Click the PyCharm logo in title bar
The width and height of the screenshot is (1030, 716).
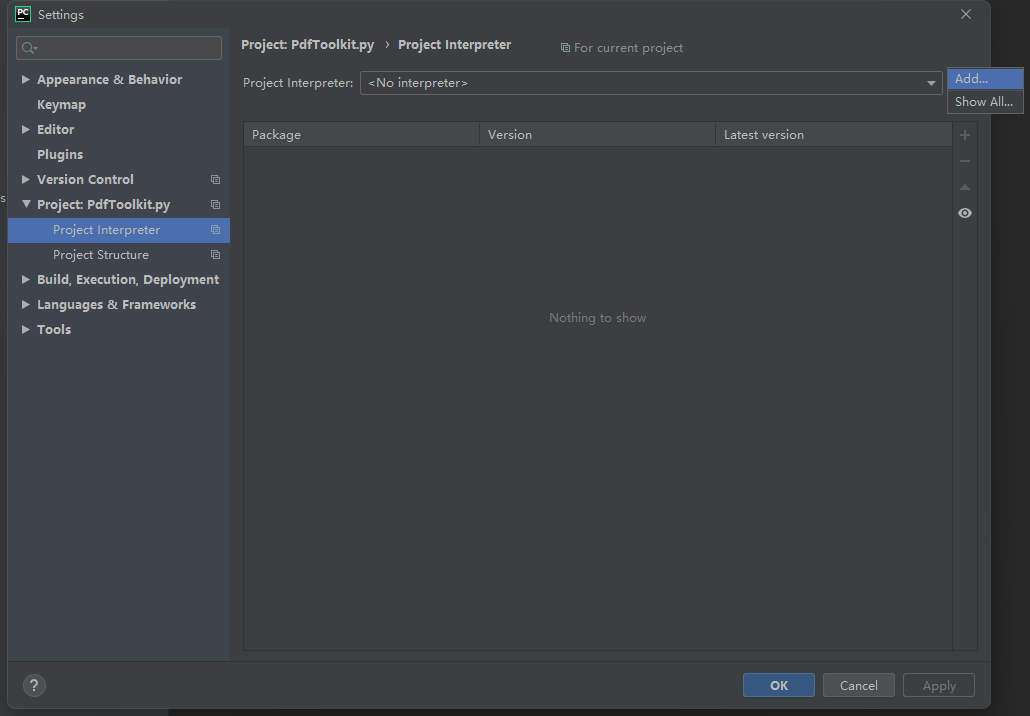23,14
